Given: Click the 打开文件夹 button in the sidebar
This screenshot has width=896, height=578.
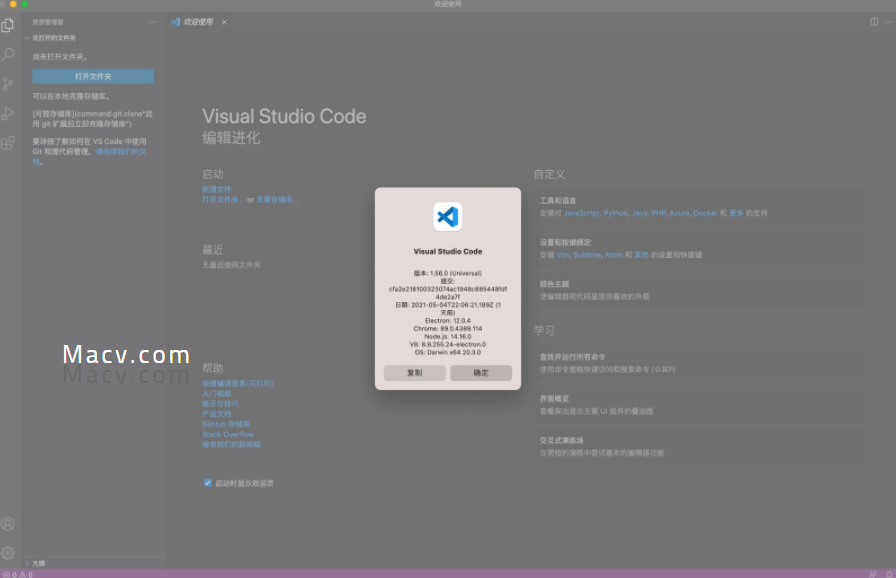Looking at the screenshot, I should coord(93,77).
